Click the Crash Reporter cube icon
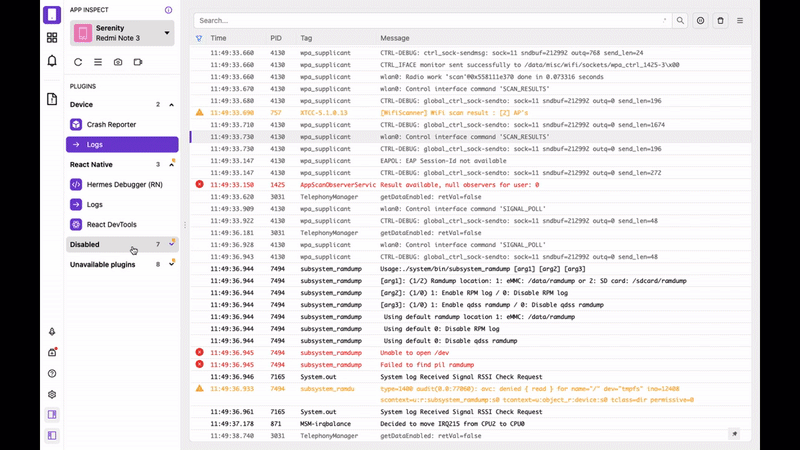Screen dimensions: 800x450 76,124
